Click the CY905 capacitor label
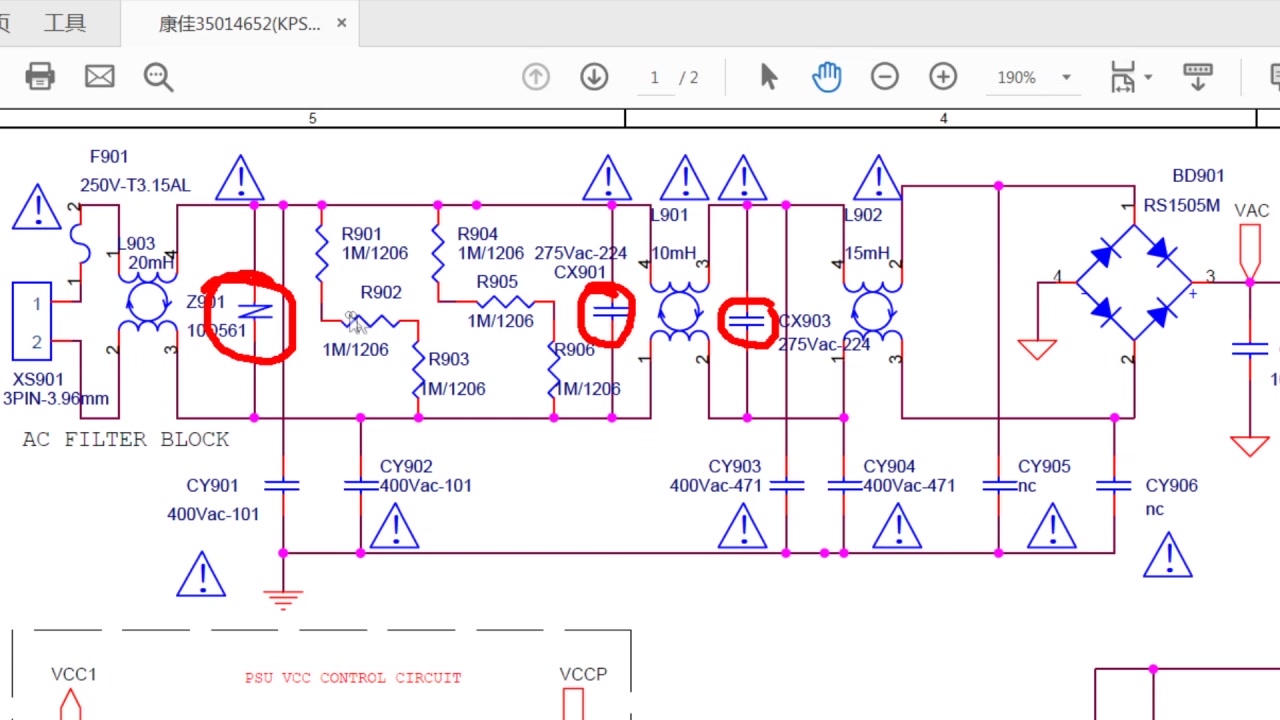Image resolution: width=1280 pixels, height=720 pixels. [x=1044, y=467]
